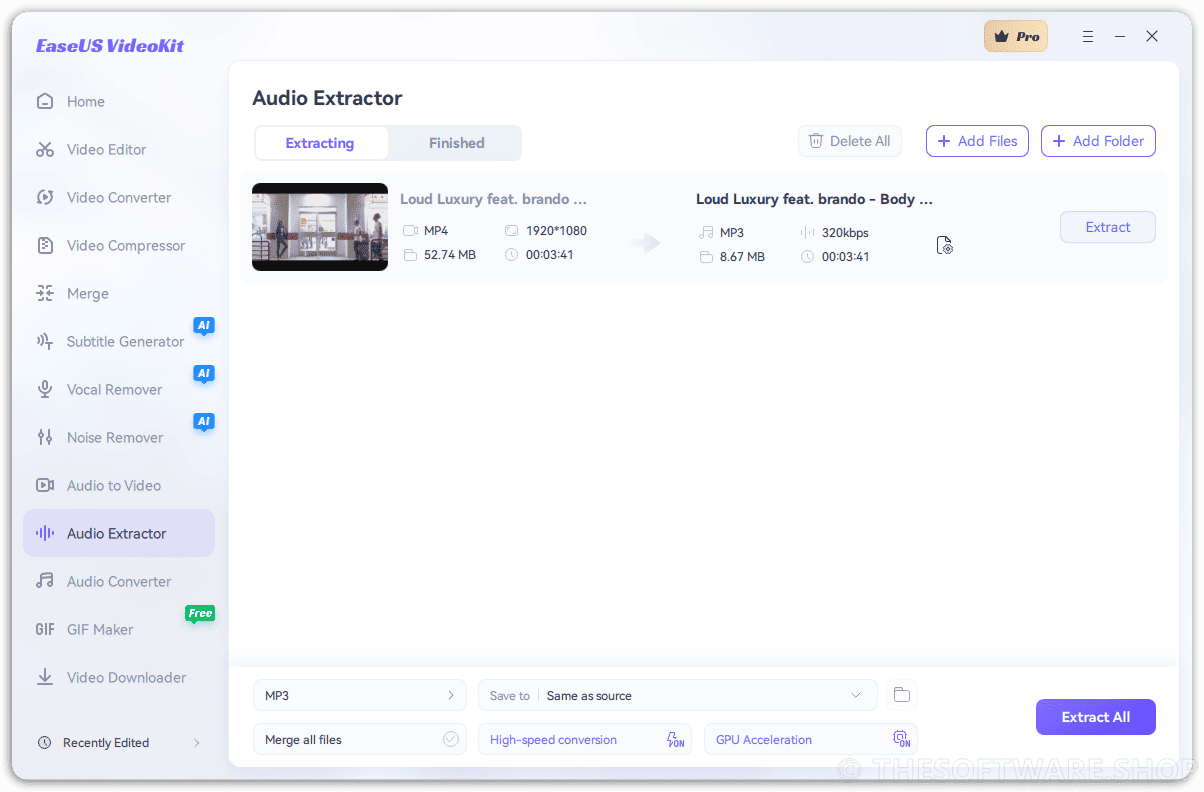
Task: Choose the Merge tool icon
Action: pos(45,293)
